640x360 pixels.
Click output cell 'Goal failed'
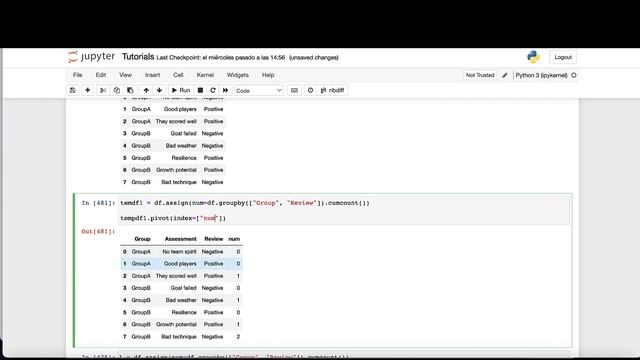183,288
